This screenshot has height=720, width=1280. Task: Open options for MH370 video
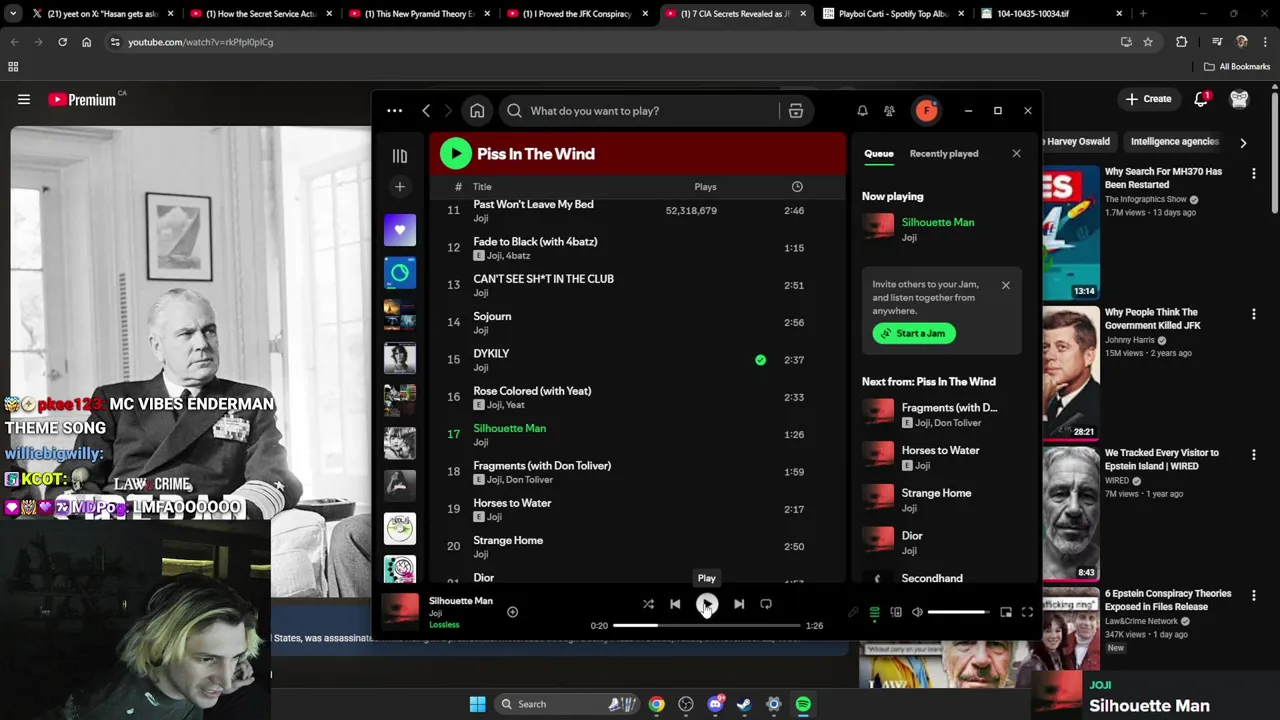click(x=1254, y=174)
